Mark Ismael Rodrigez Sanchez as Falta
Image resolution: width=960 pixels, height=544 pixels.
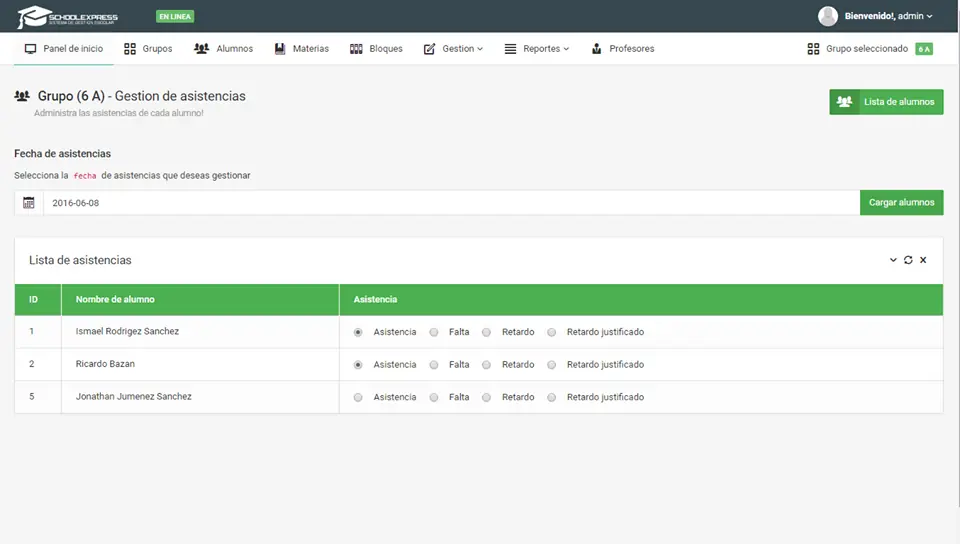(x=434, y=332)
